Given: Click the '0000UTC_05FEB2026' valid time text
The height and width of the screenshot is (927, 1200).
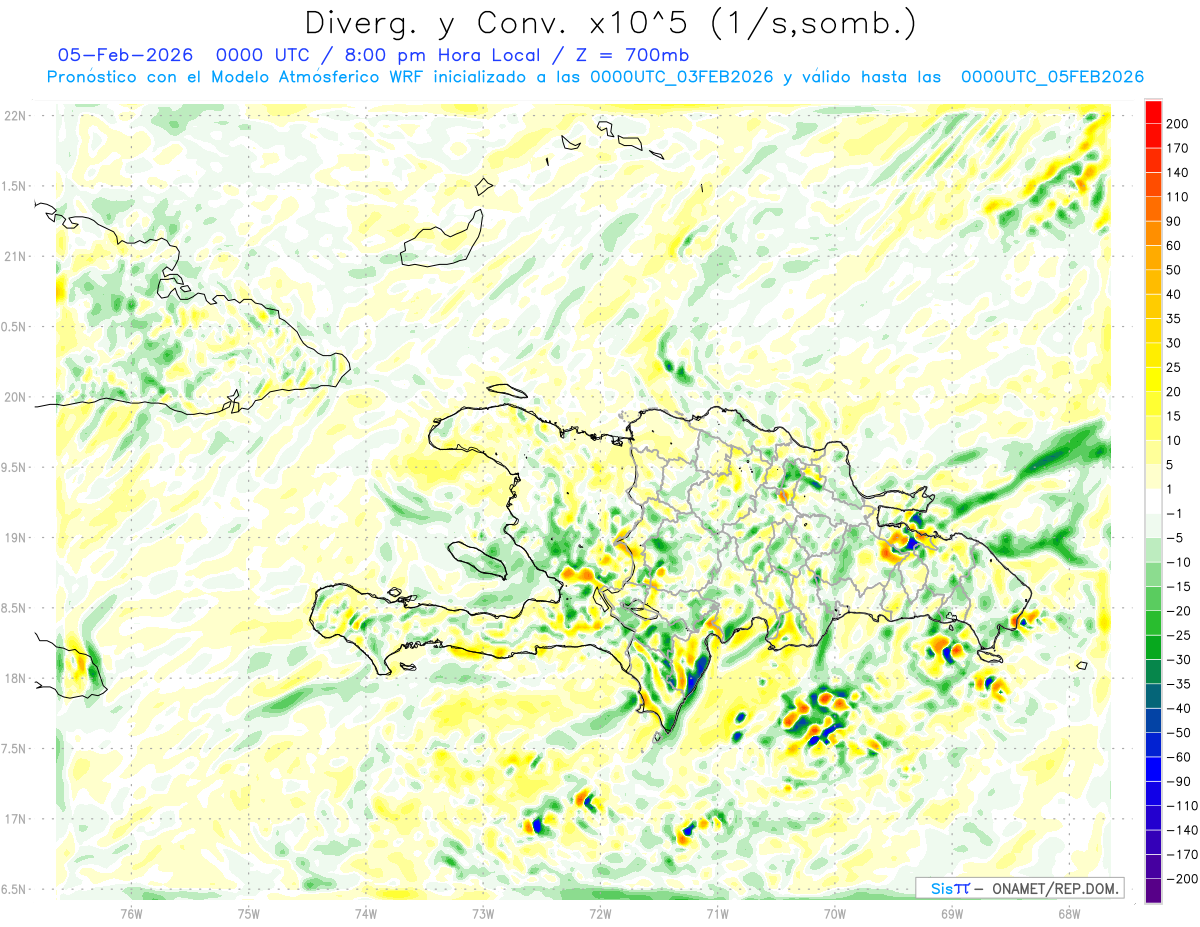Looking at the screenshot, I should click(x=1052, y=77).
